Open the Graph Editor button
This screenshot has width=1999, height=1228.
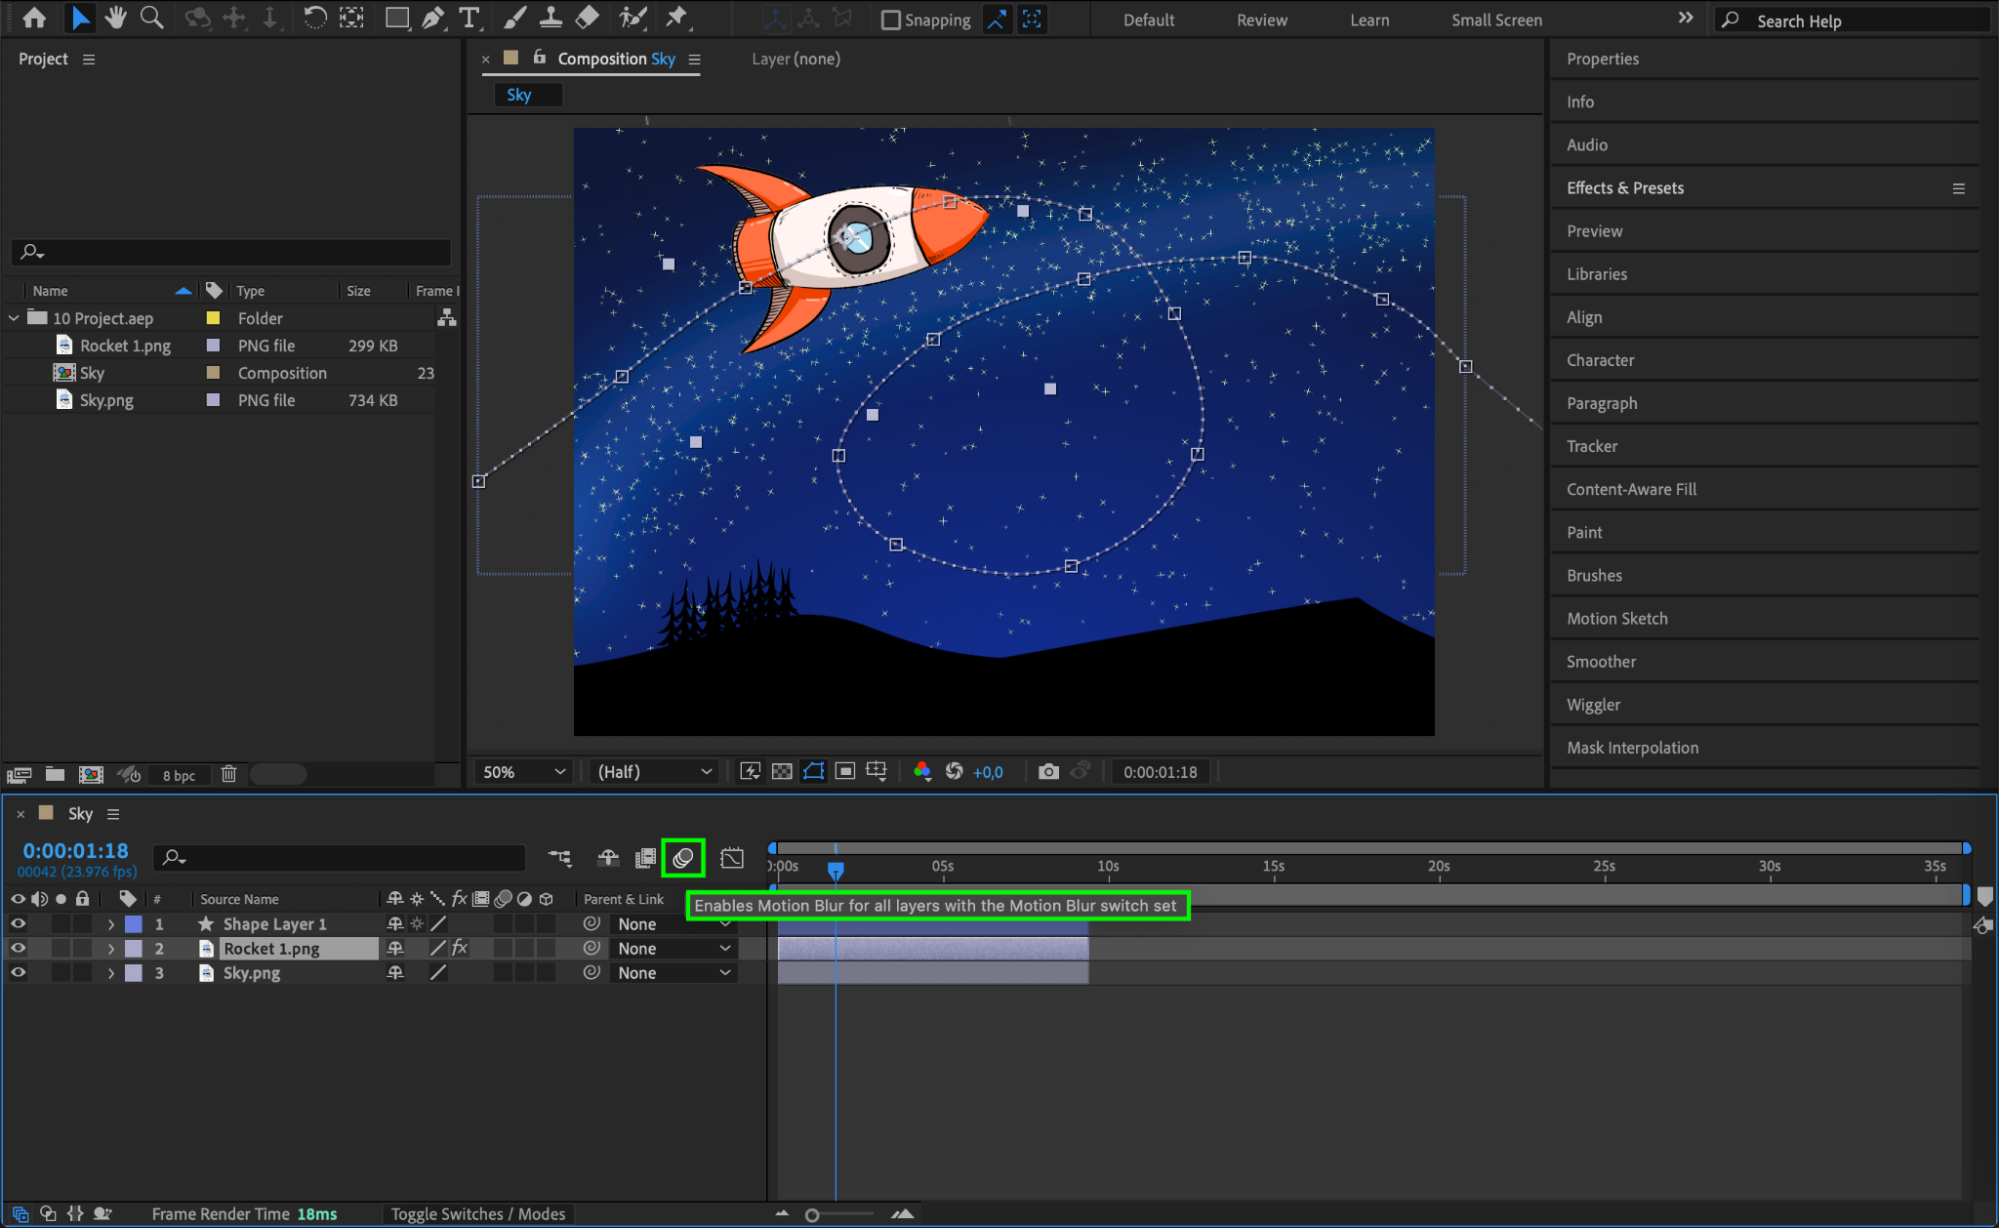pos(732,858)
